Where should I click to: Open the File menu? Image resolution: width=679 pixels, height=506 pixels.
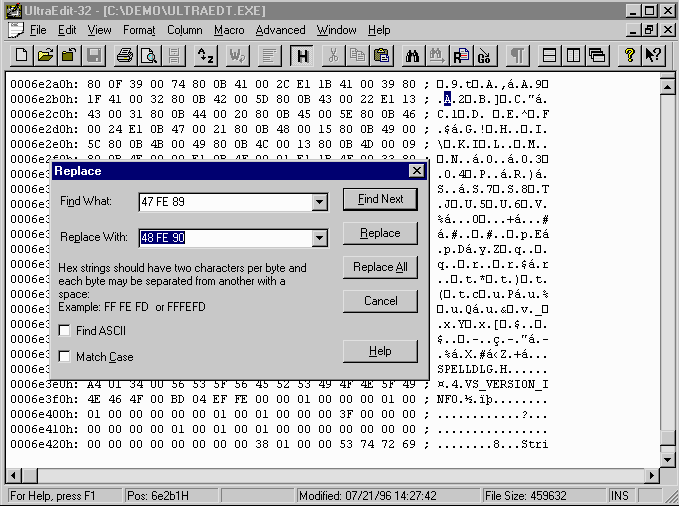pos(38,30)
